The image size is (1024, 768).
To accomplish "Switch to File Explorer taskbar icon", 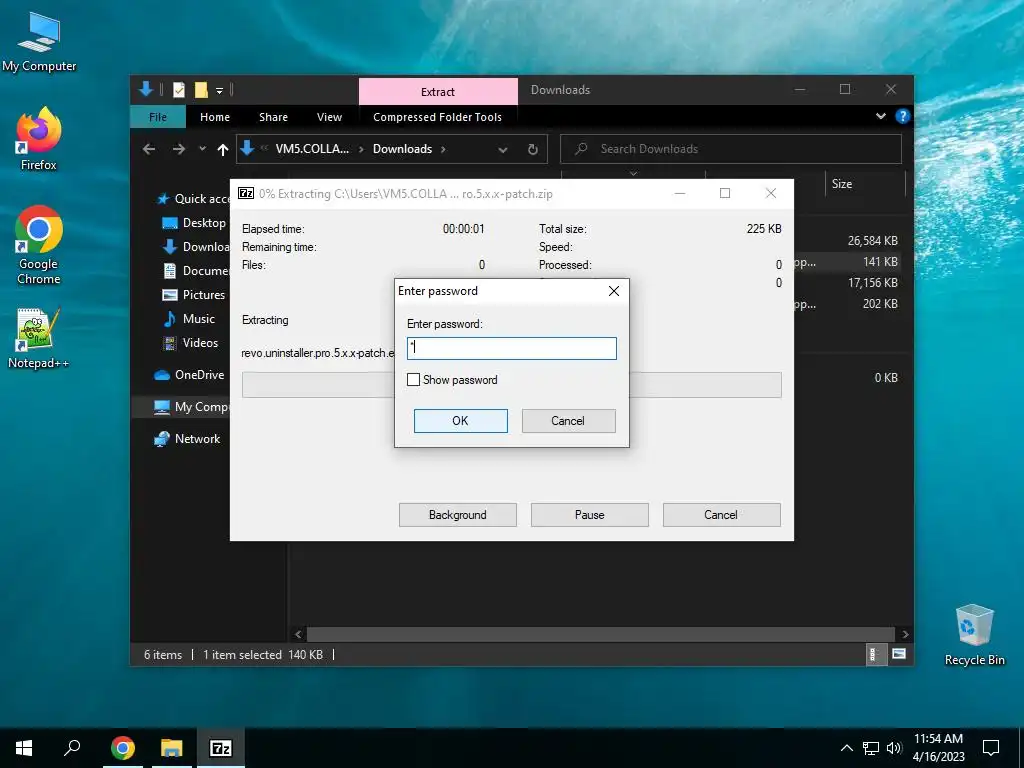I will (x=172, y=748).
